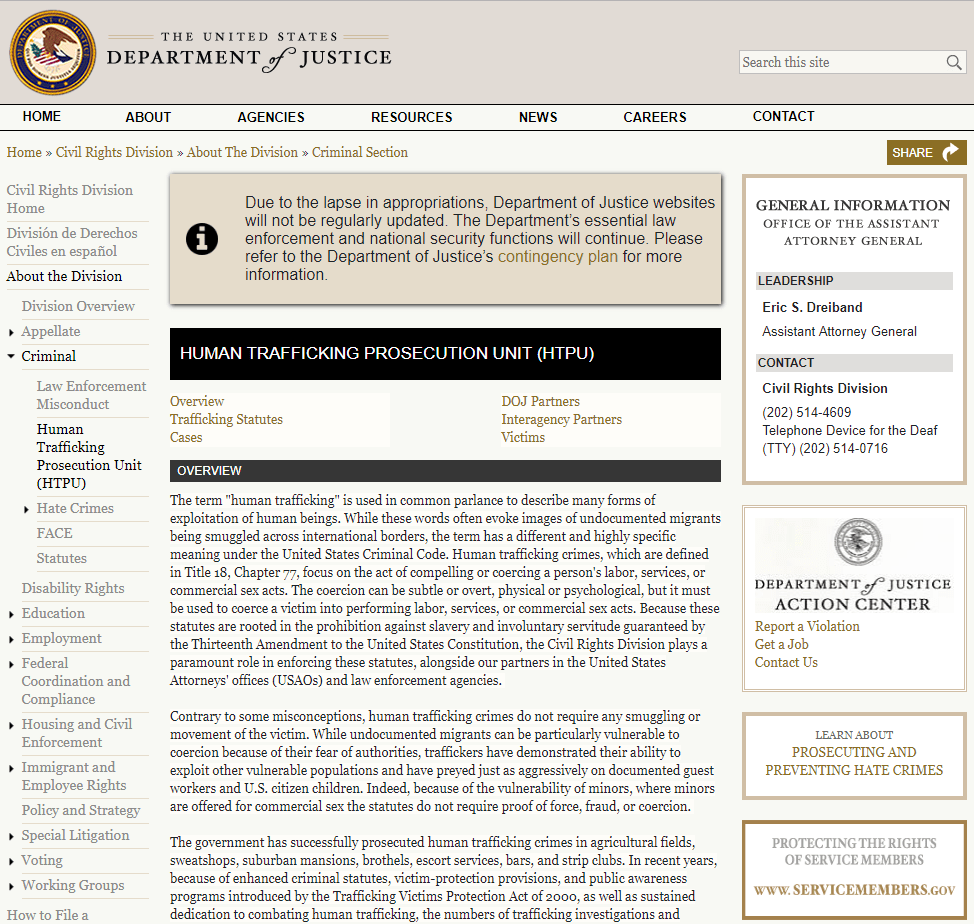Expand the Voting arrow in sidebar
The image size is (974, 924).
click(11, 862)
